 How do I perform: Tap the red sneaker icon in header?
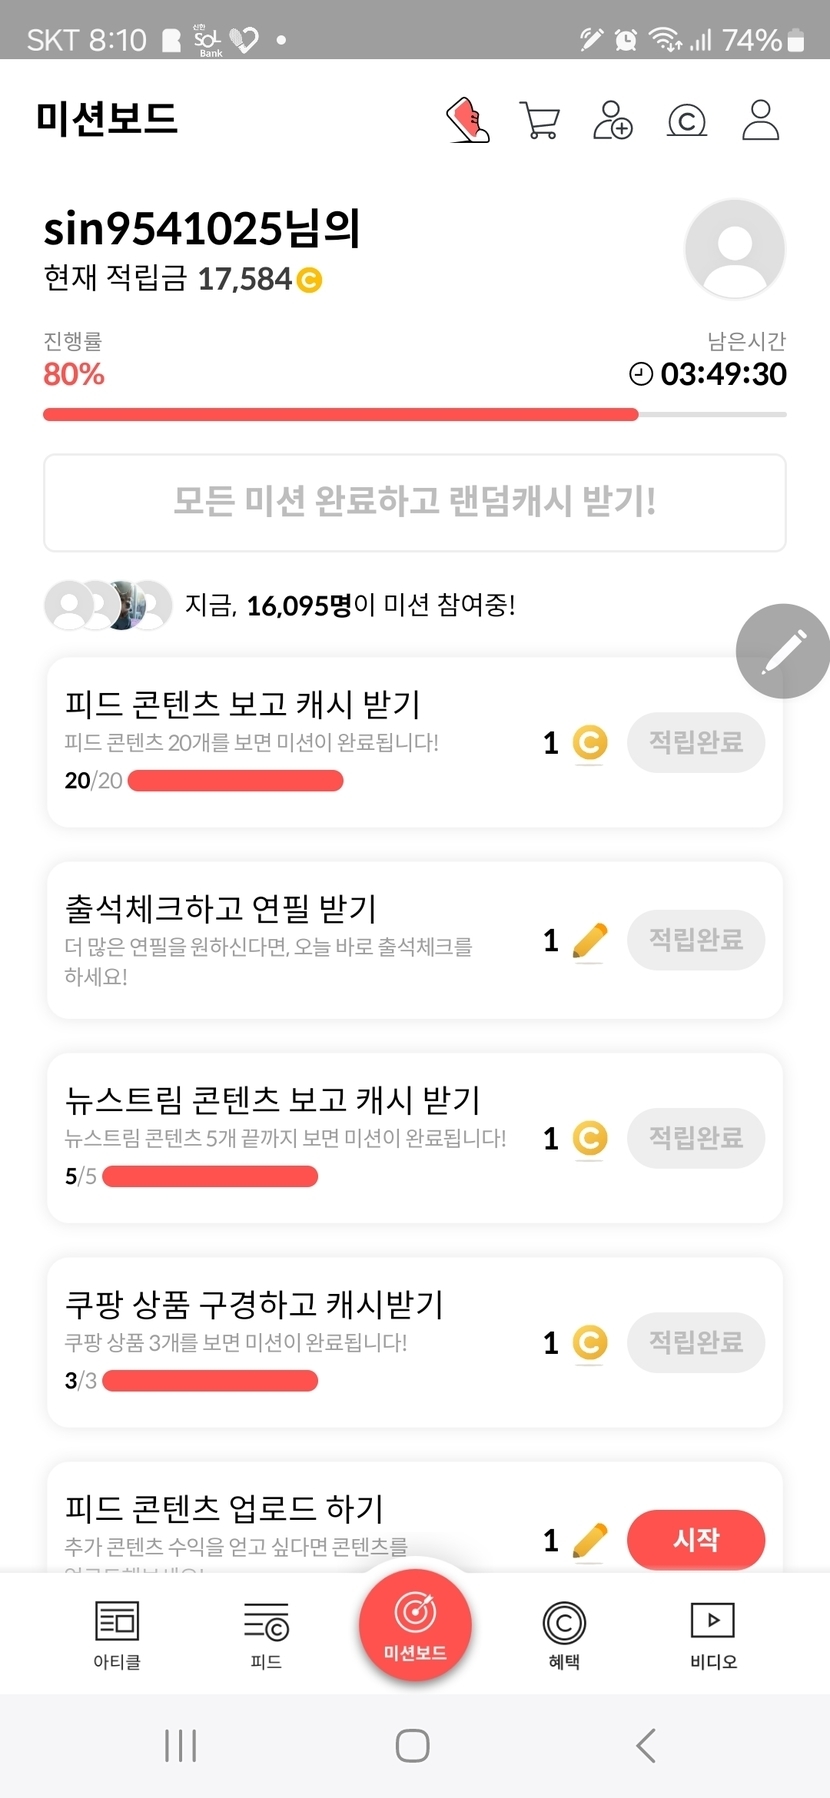pos(467,120)
